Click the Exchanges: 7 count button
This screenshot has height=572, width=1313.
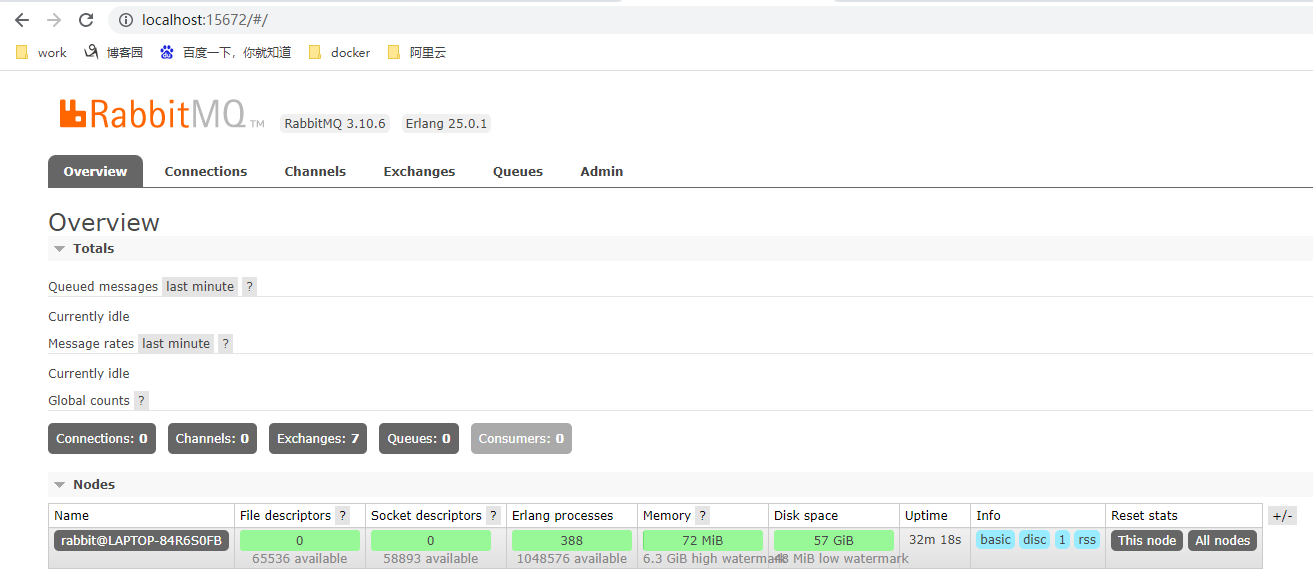pos(318,438)
